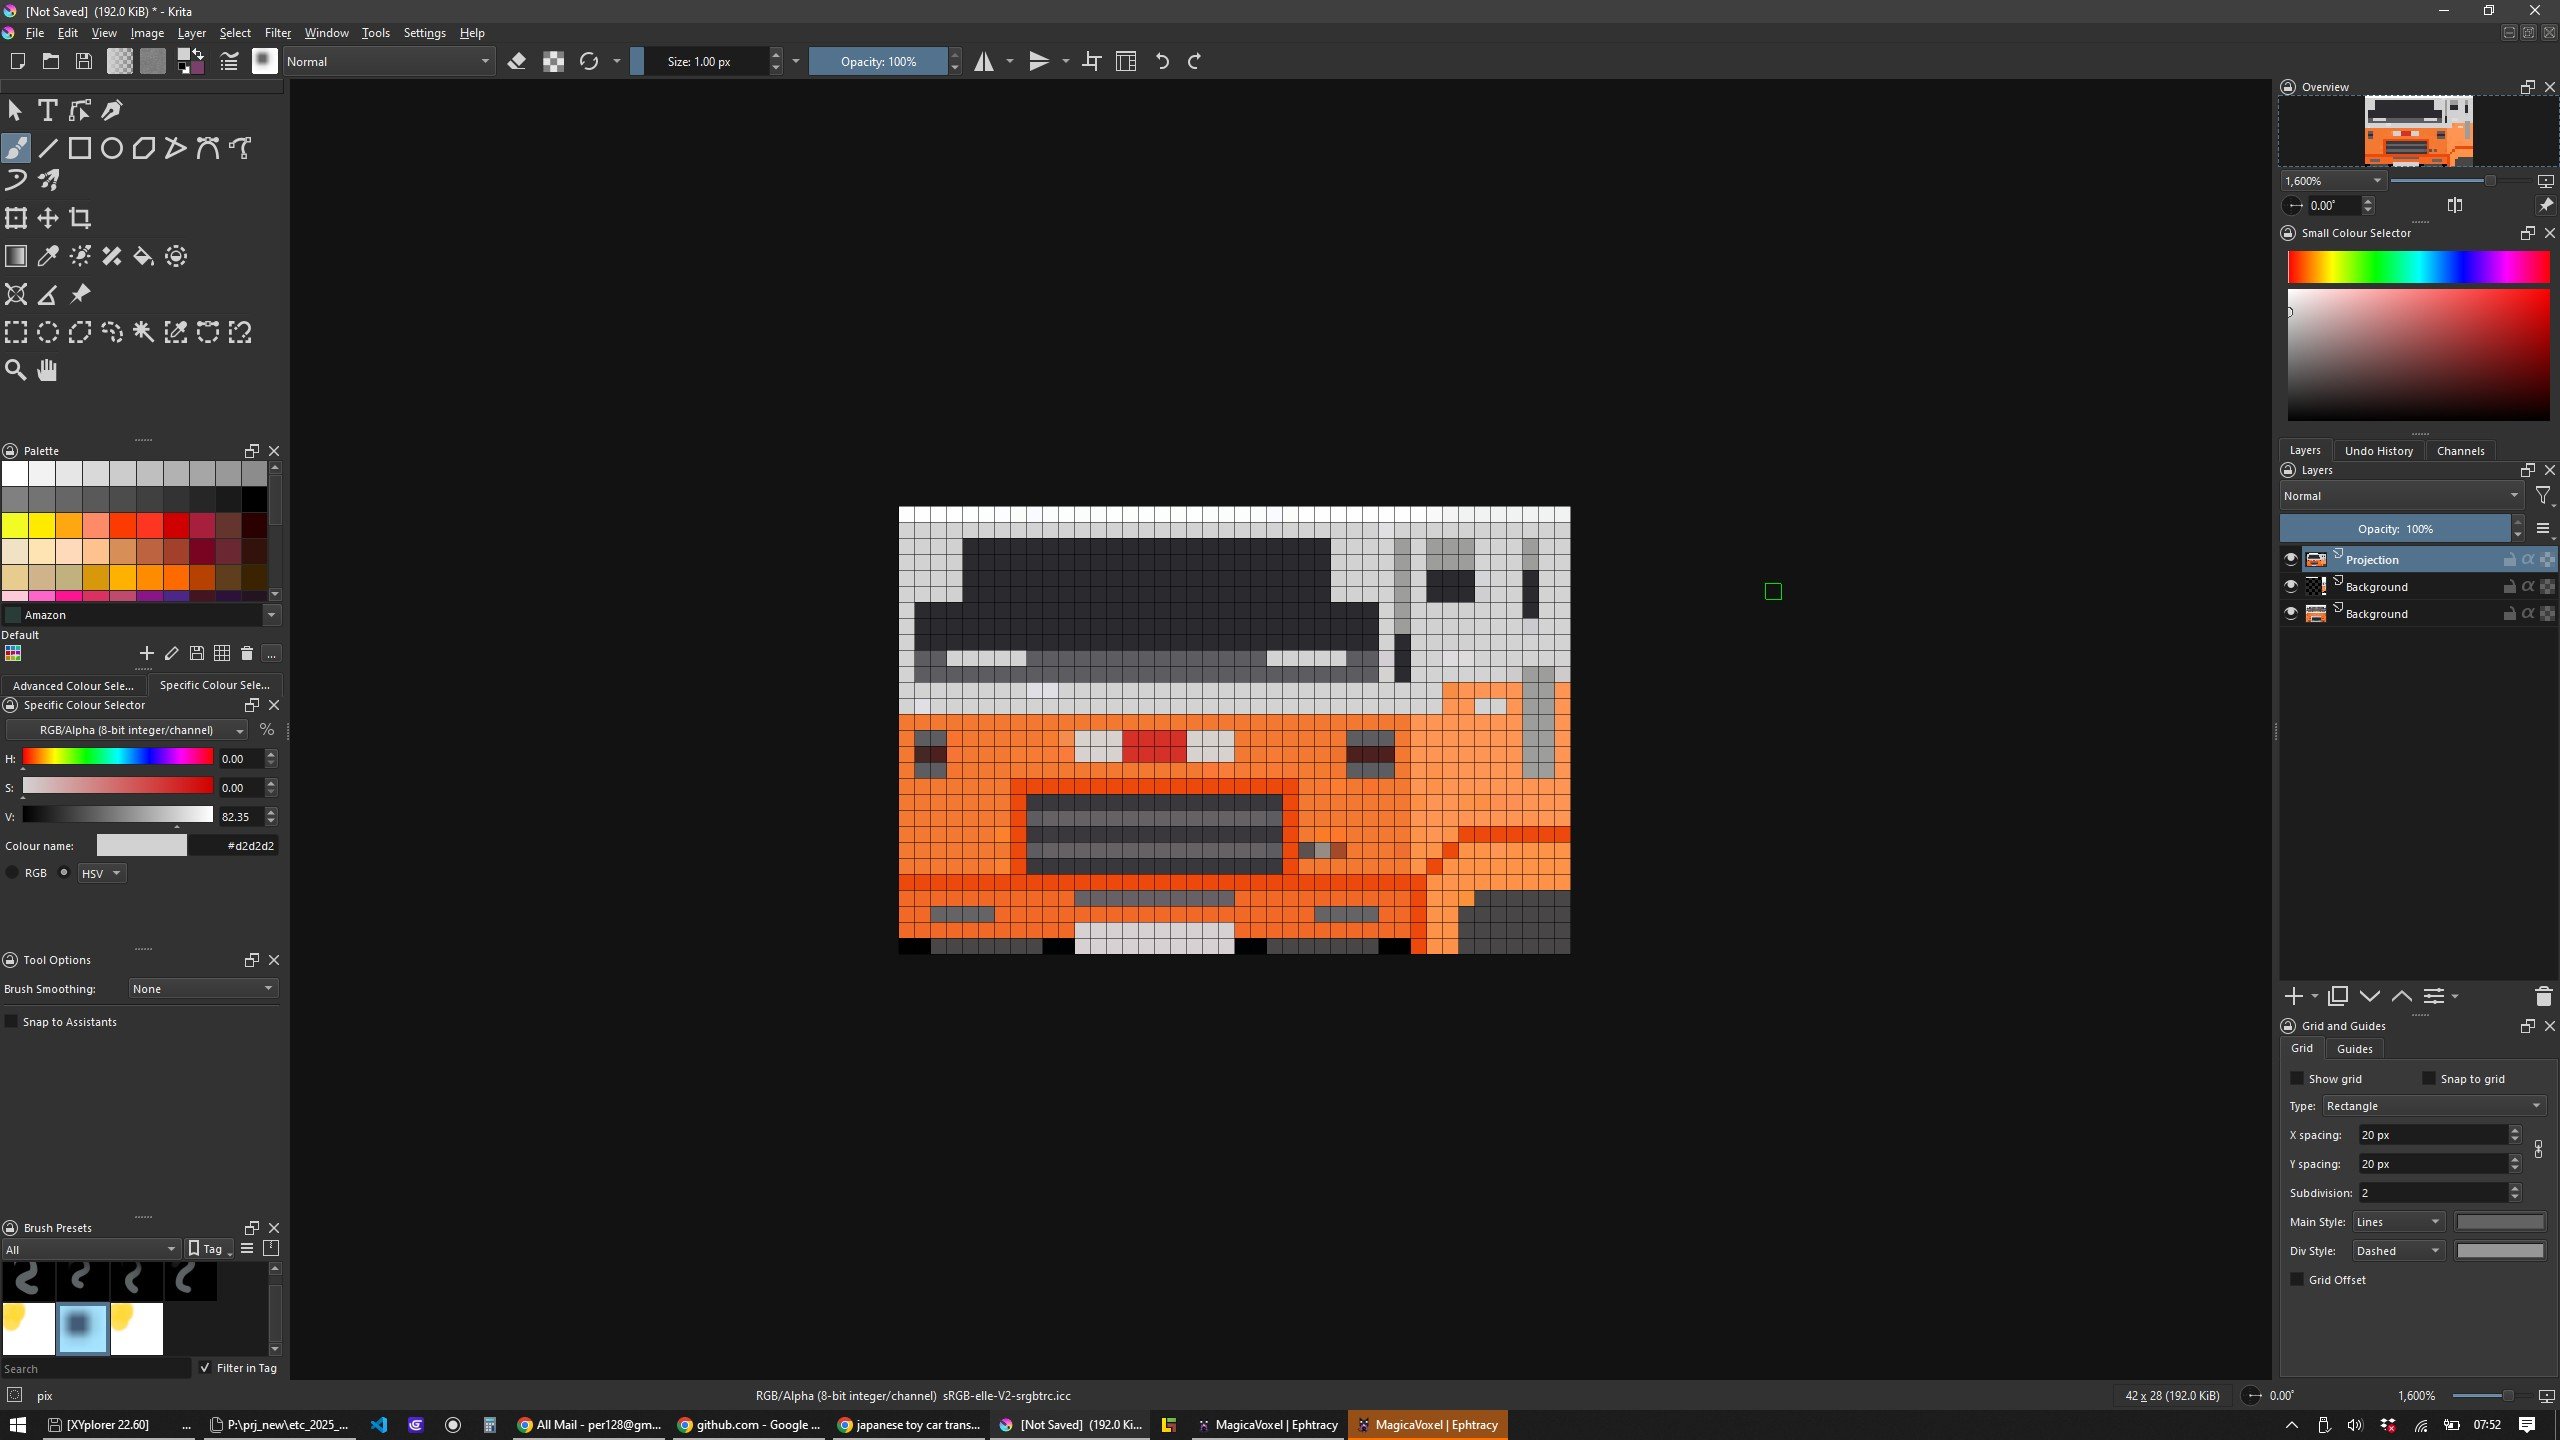Toggle eraser mode in toolbar
The image size is (2560, 1440).
[x=517, y=61]
